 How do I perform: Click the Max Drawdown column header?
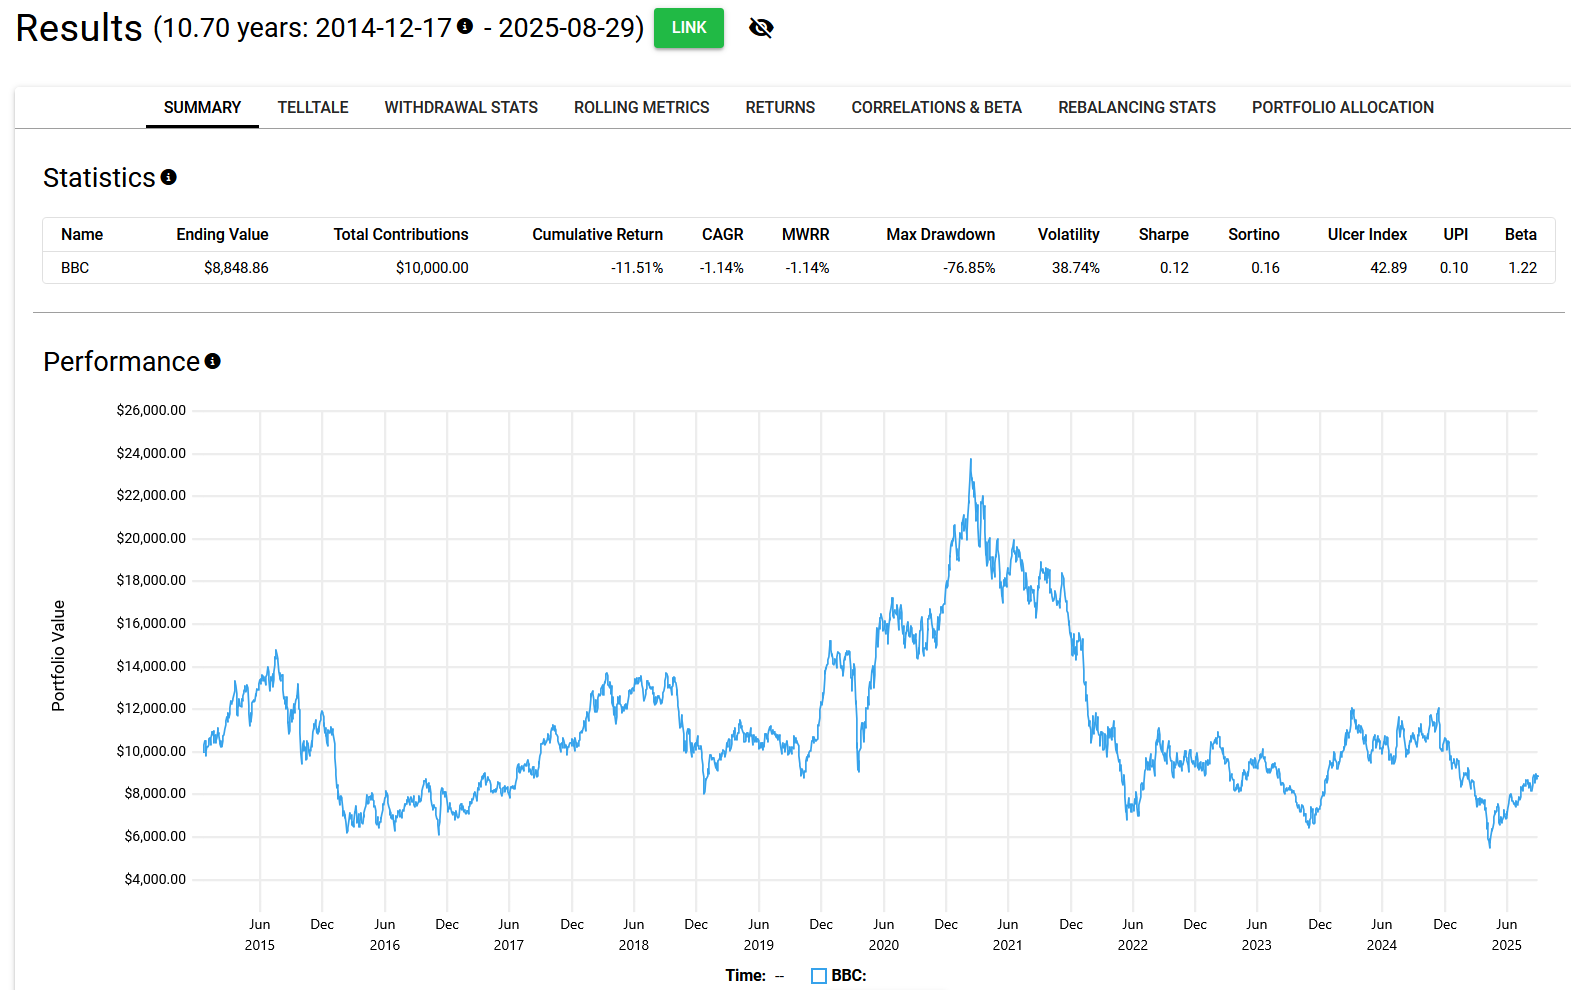point(941,234)
